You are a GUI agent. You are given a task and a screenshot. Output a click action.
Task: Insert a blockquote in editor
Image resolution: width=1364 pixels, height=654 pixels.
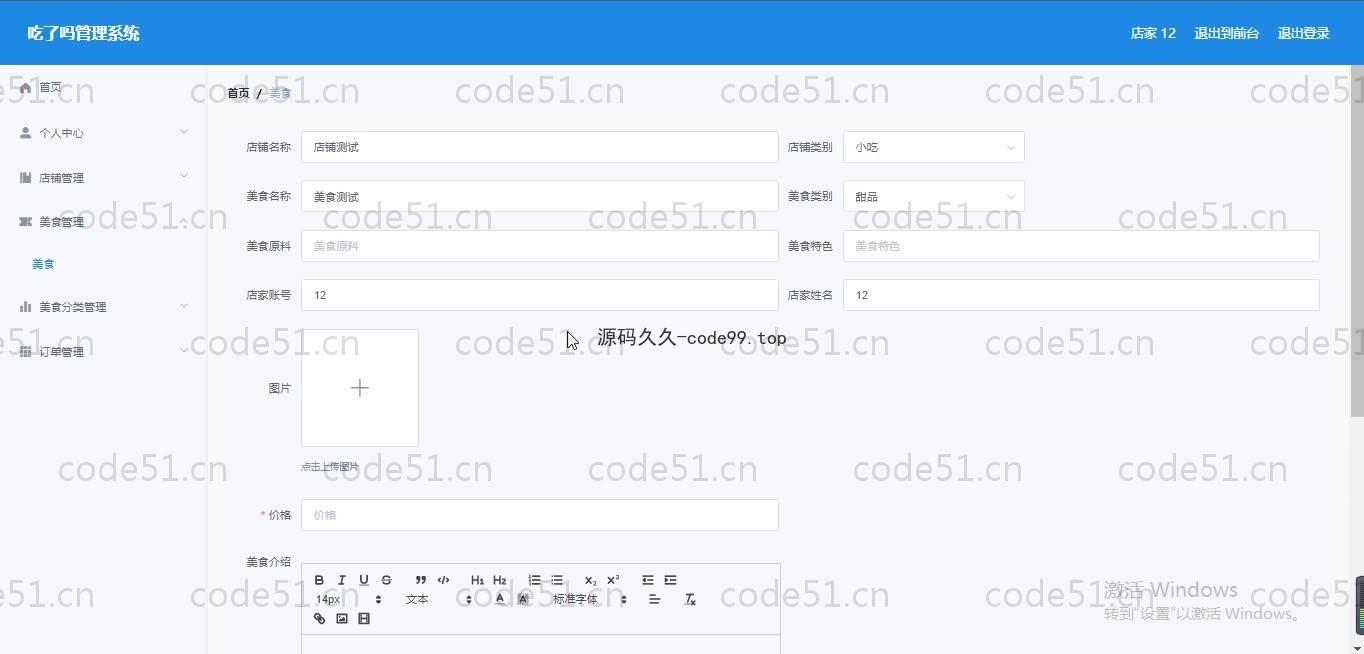(x=421, y=580)
